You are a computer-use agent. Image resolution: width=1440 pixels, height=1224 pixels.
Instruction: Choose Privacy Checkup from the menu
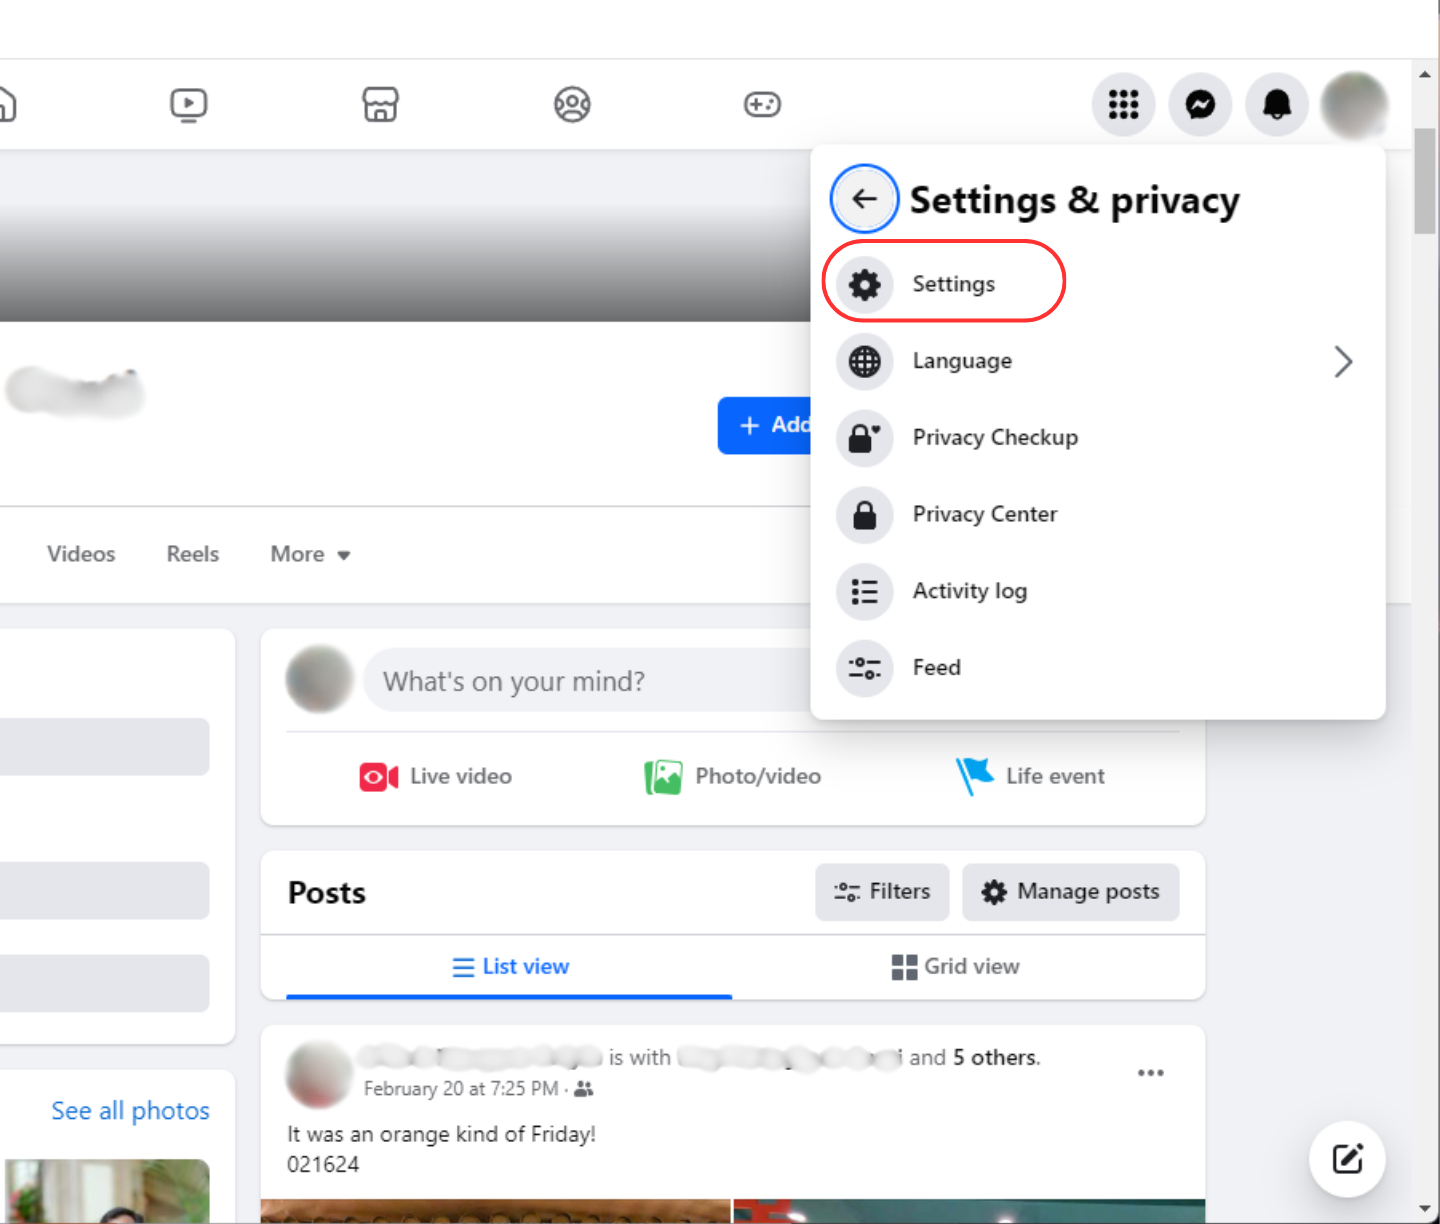[x=1098, y=438]
